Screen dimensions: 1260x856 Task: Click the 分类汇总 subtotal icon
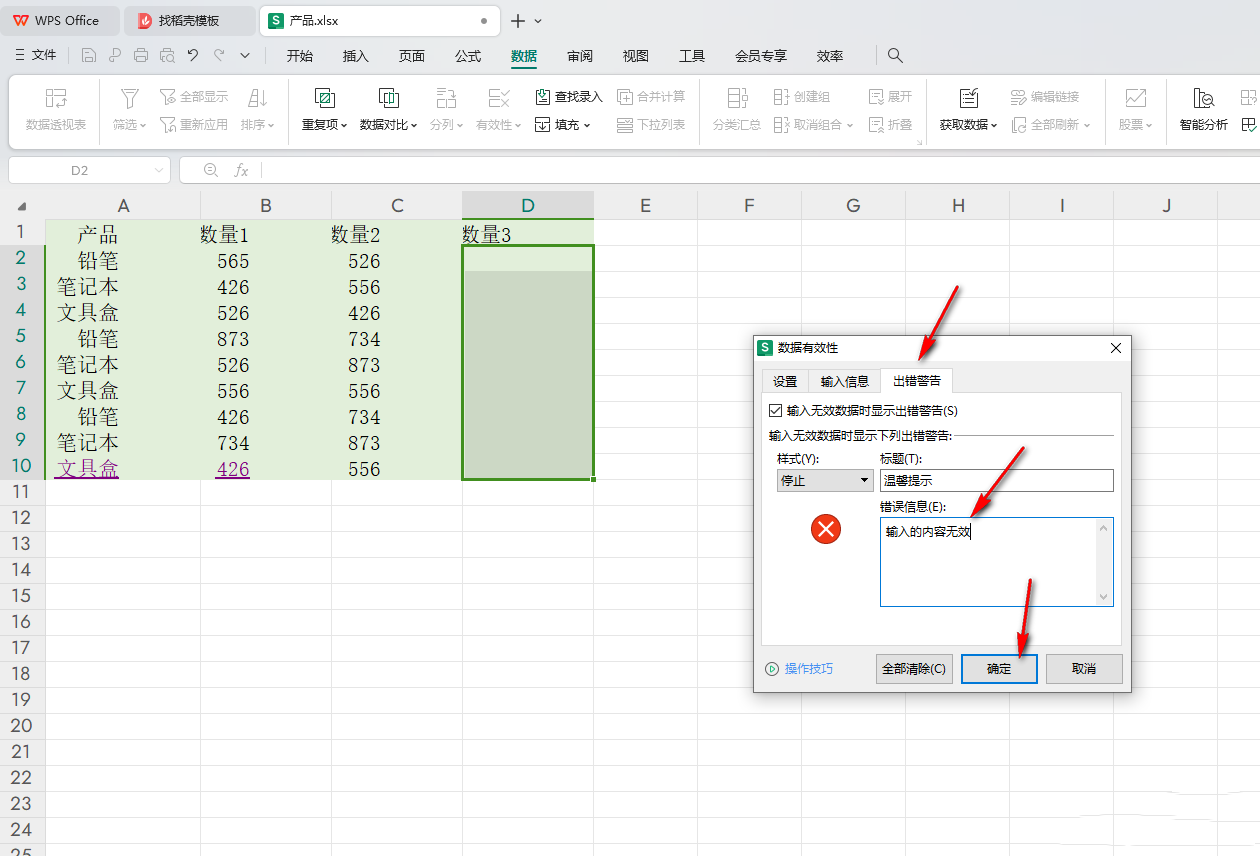click(737, 98)
